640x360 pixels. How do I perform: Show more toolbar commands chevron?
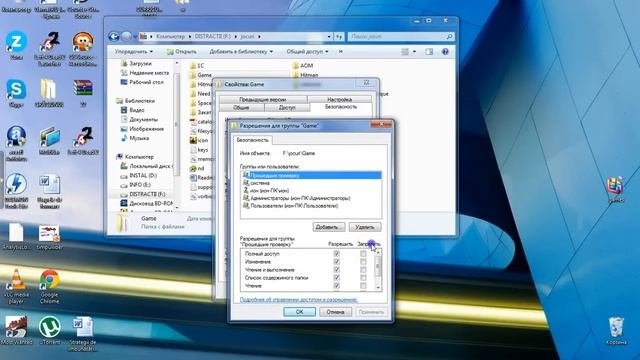coord(341,51)
